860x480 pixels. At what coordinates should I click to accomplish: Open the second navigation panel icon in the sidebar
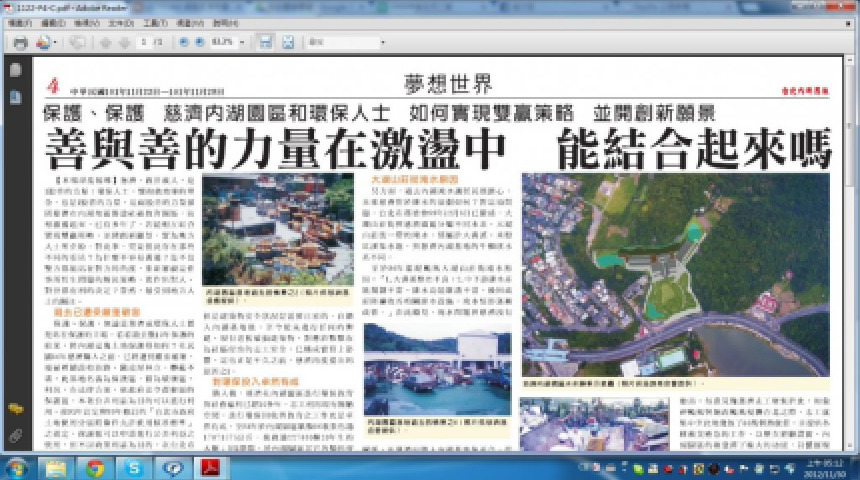pos(15,97)
